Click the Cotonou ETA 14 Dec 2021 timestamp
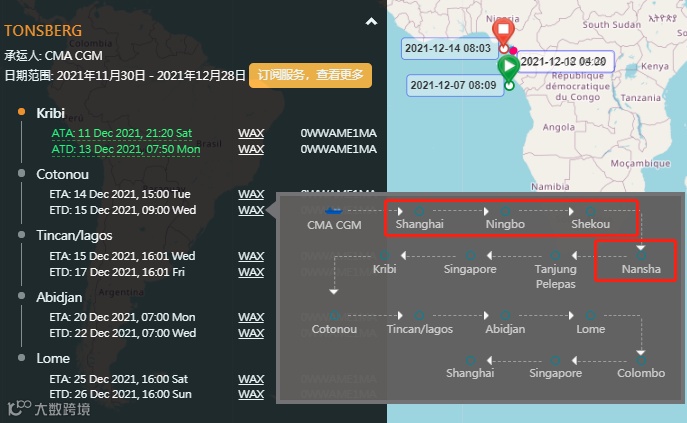Viewport: 687px width, 423px height. [120, 194]
